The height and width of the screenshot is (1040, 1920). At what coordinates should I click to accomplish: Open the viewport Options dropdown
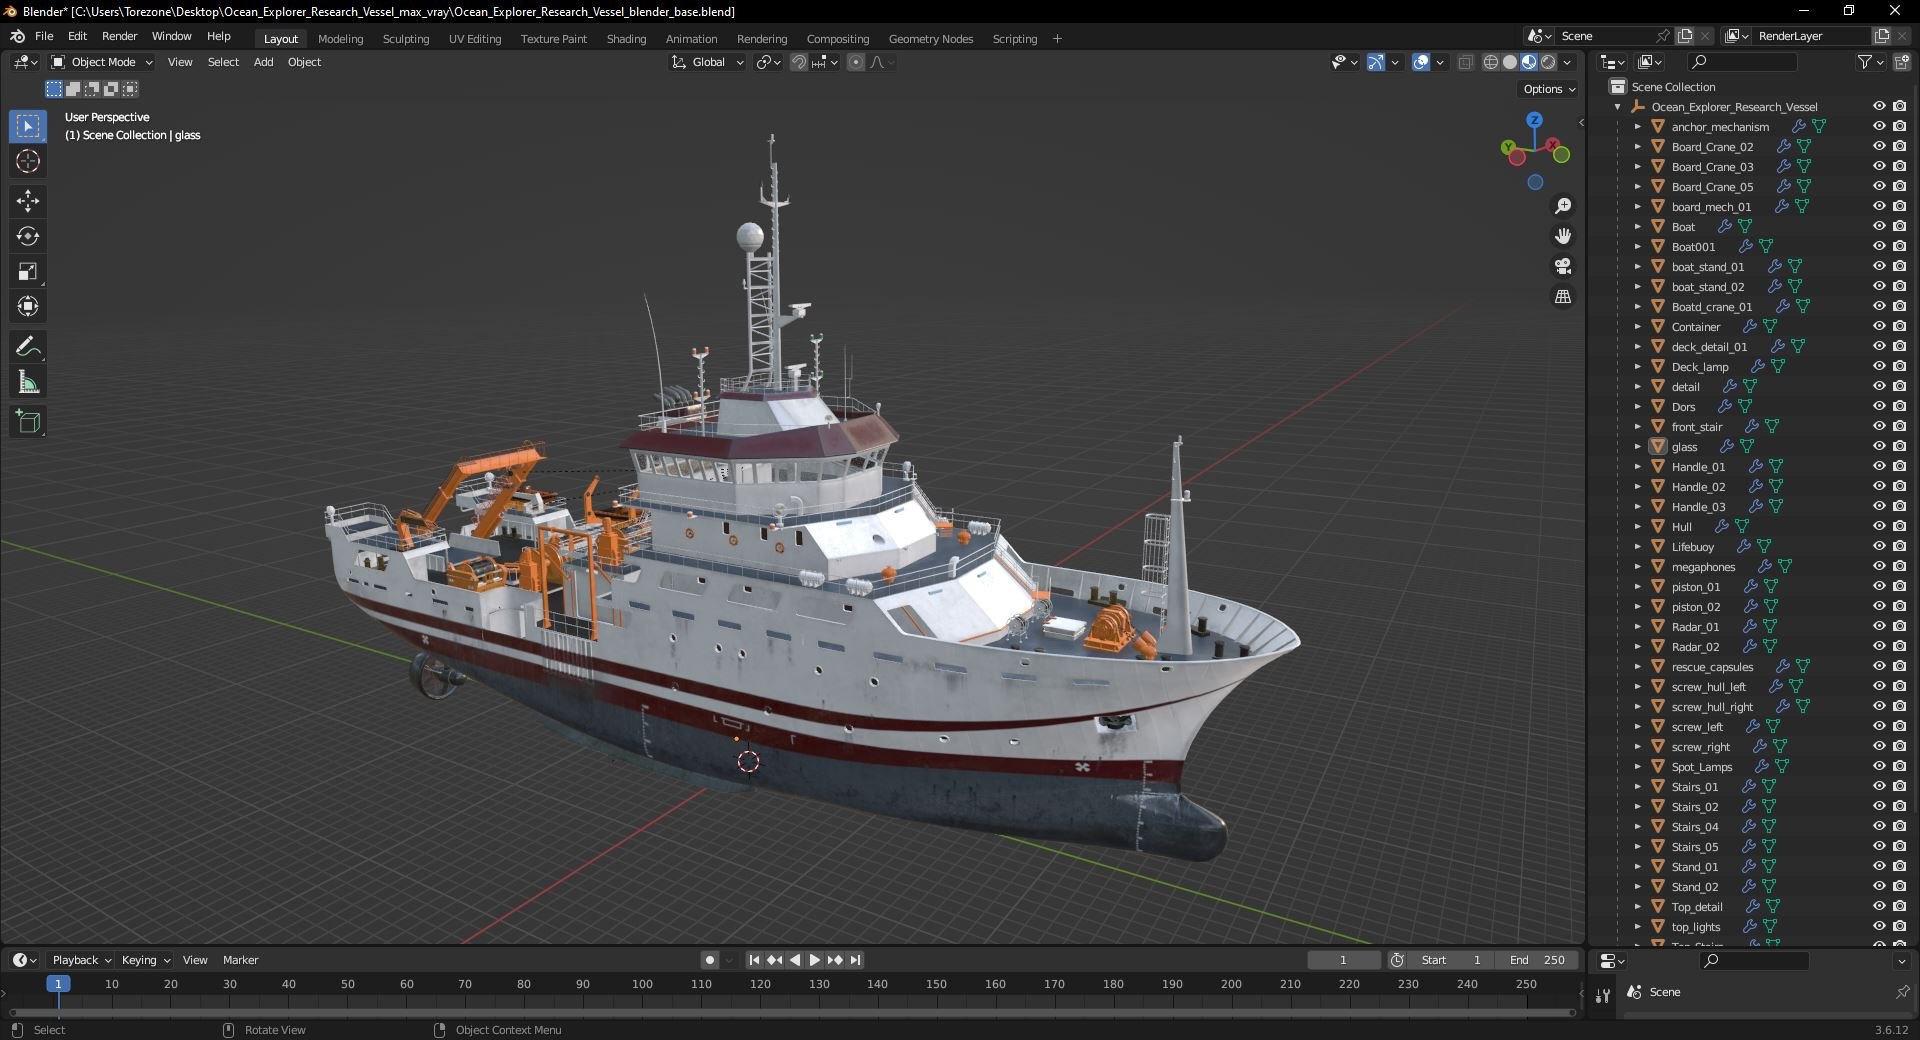[x=1549, y=89]
